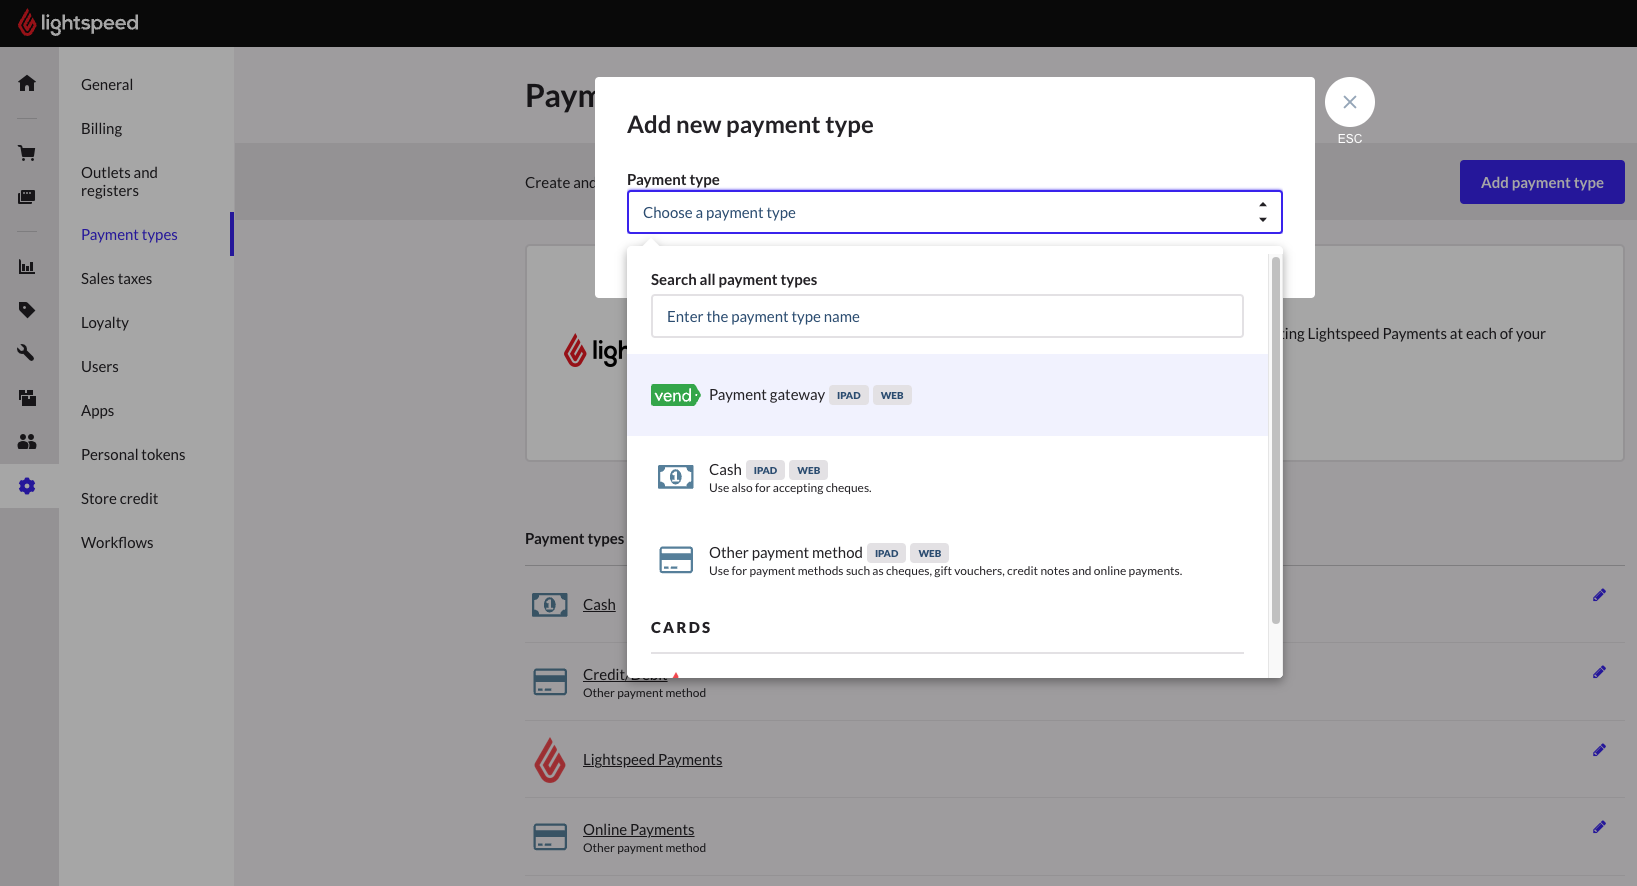Screen dimensions: 1637x886
Task: Go to Sales taxes settings
Action: pyautogui.click(x=116, y=279)
